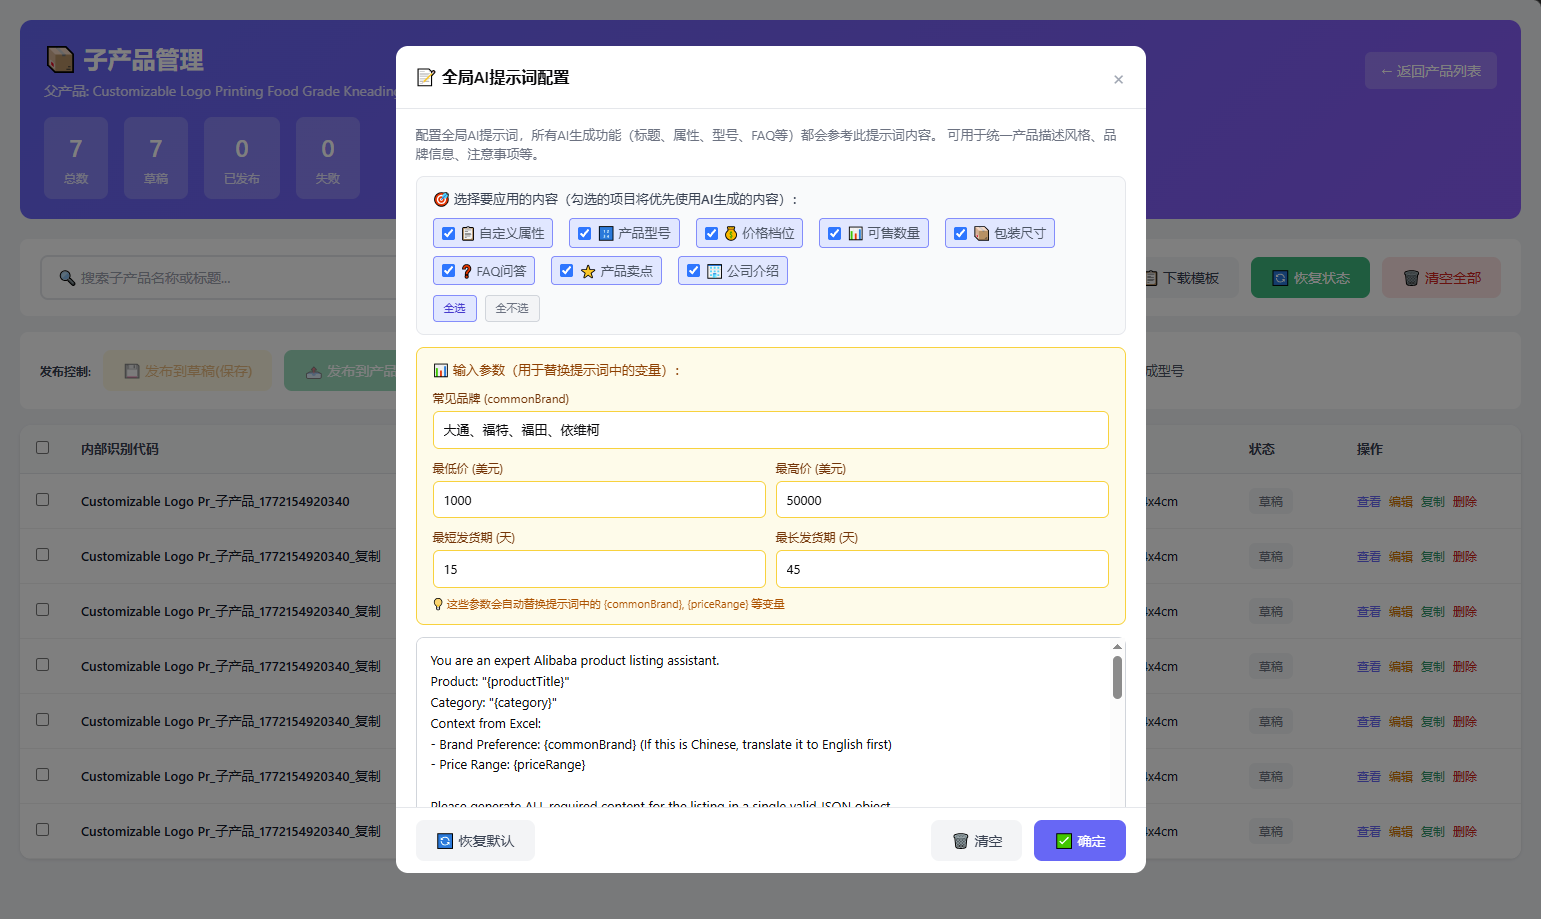Focus the 最低价 minimum price field
The image size is (1541, 919).
[598, 500]
